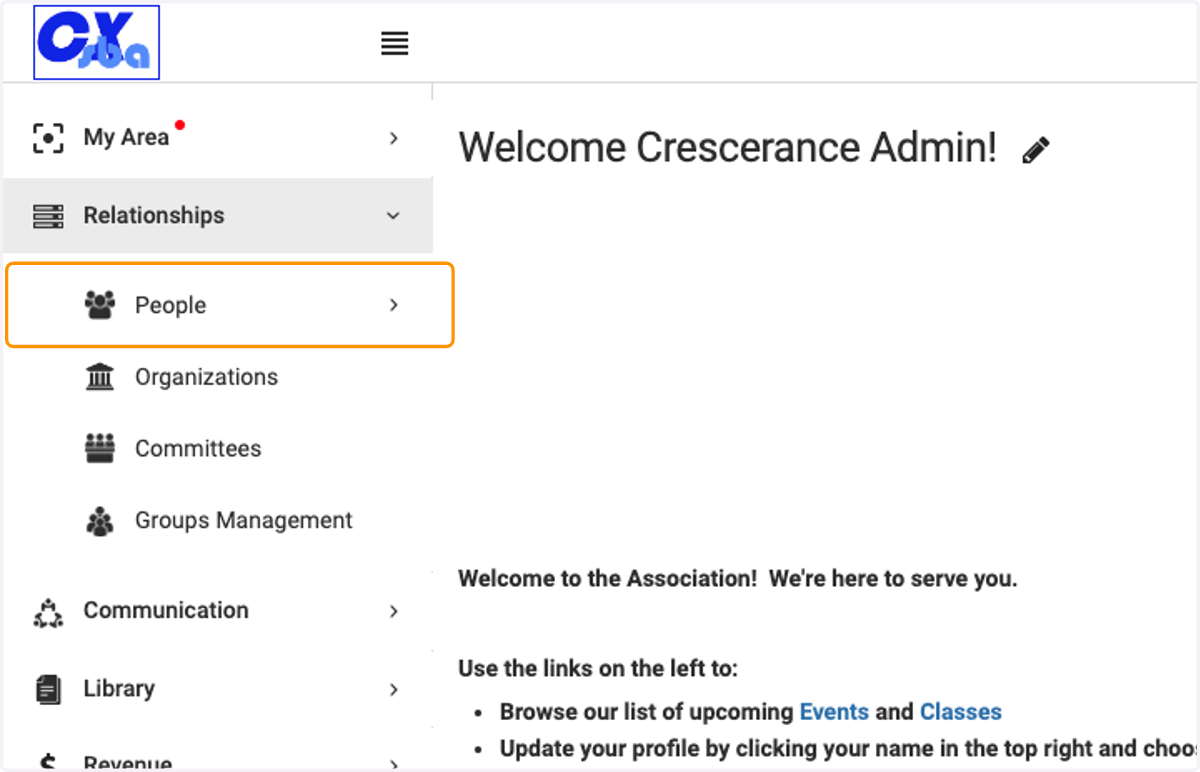Expand My Area with its chevron

point(394,138)
